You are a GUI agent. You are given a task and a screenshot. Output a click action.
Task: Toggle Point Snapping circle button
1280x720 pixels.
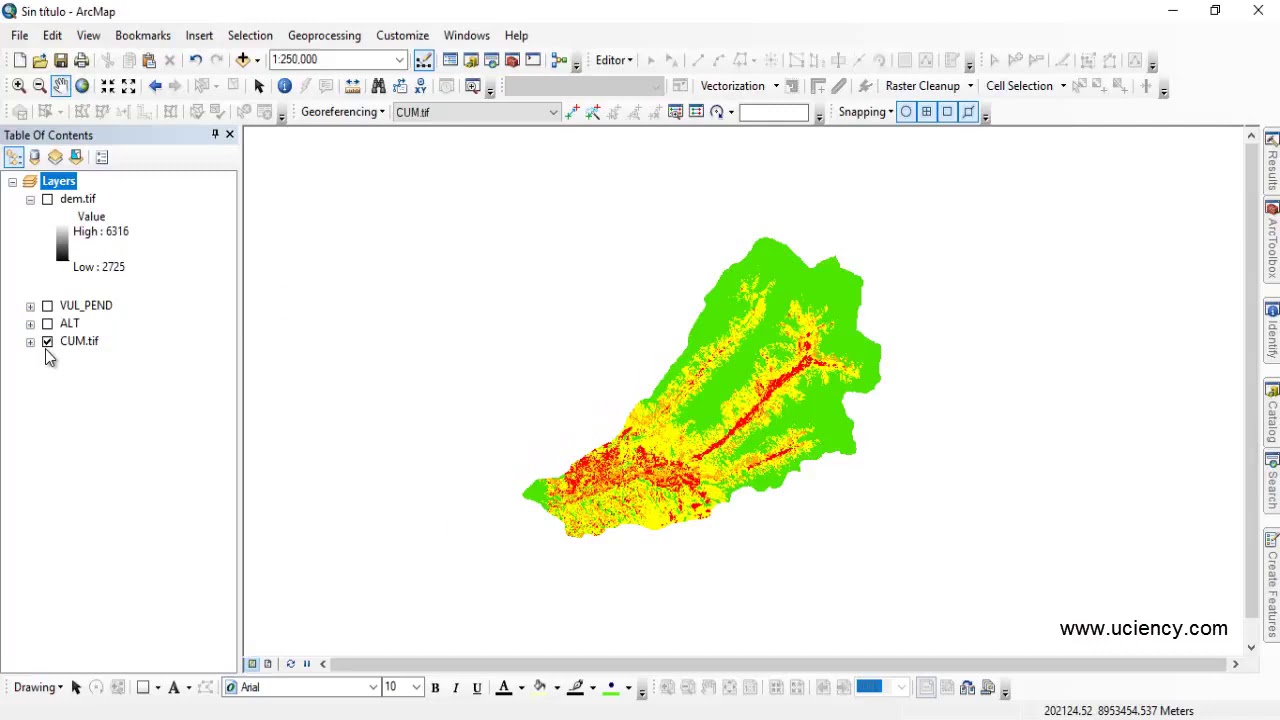(x=905, y=112)
